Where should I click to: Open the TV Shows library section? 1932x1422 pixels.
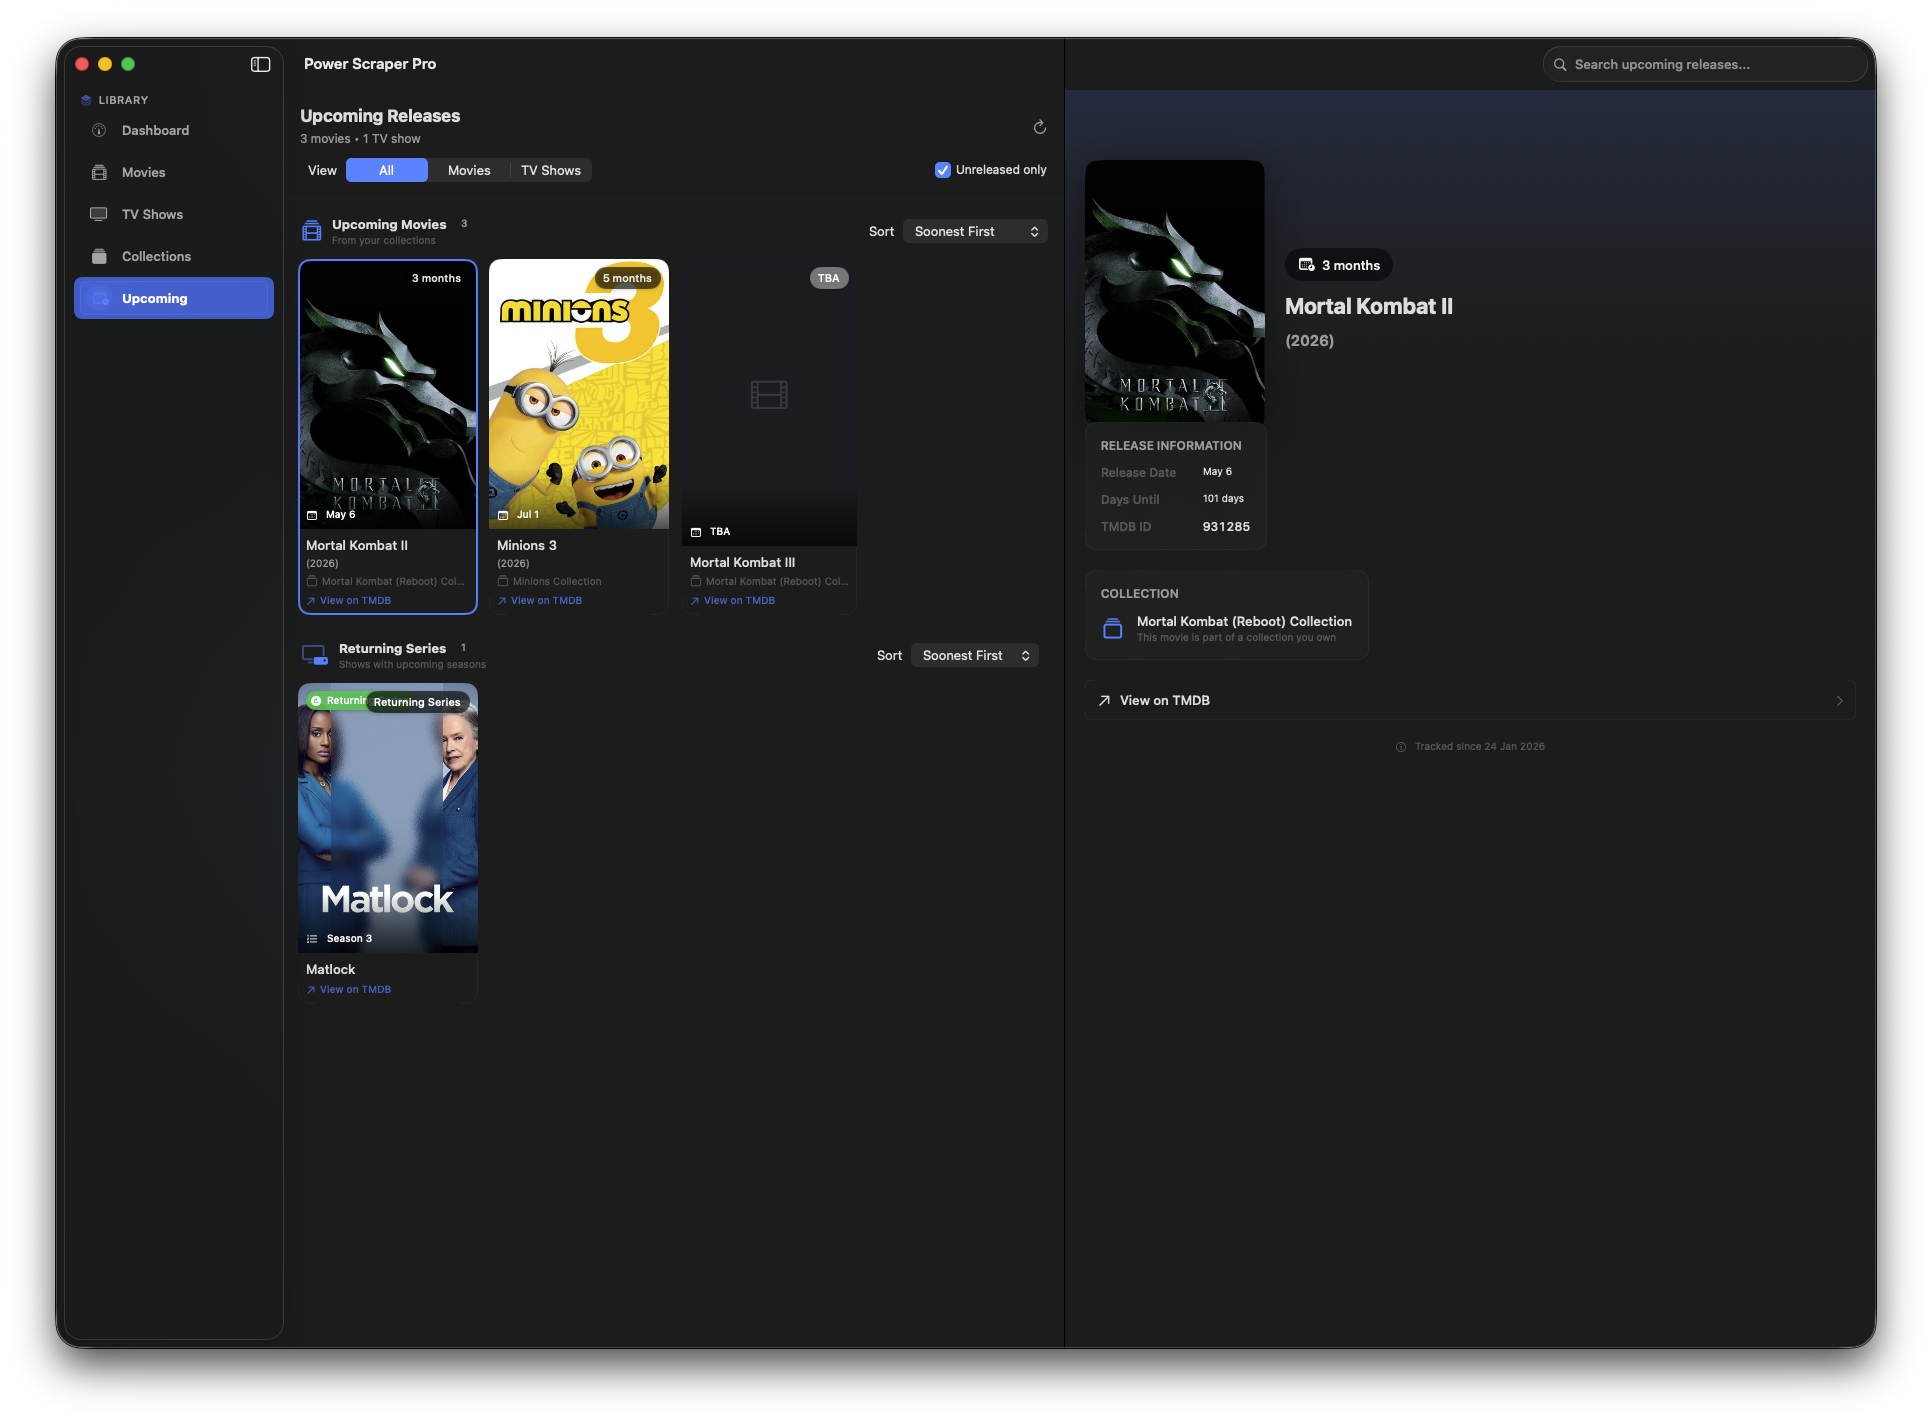pos(152,214)
